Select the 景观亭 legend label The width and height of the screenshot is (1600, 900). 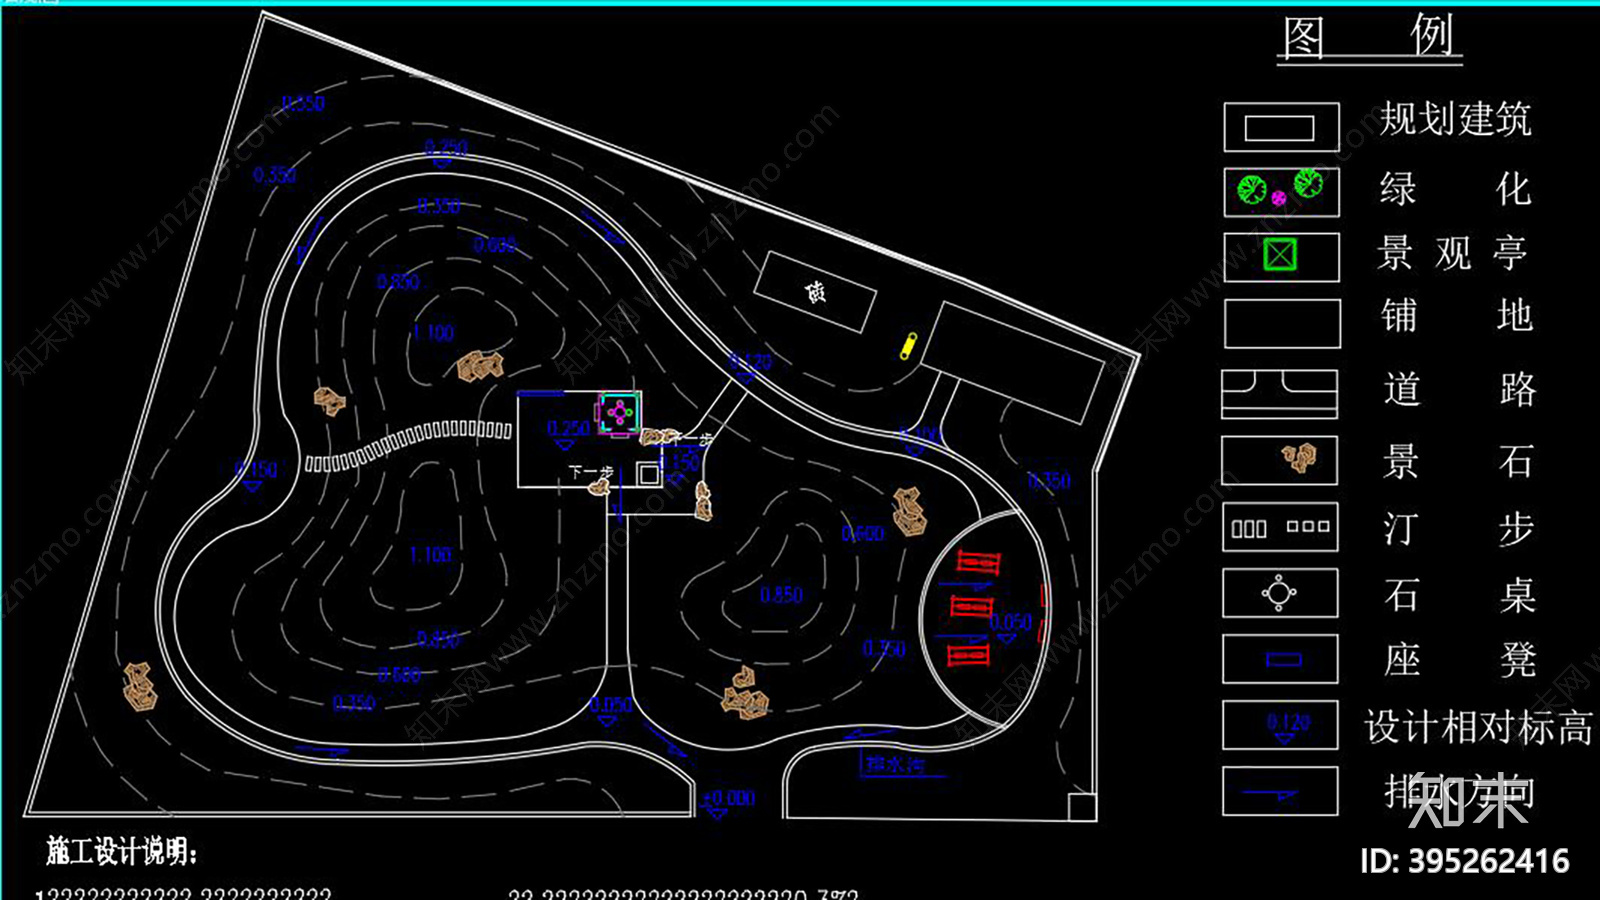pyautogui.click(x=1453, y=253)
